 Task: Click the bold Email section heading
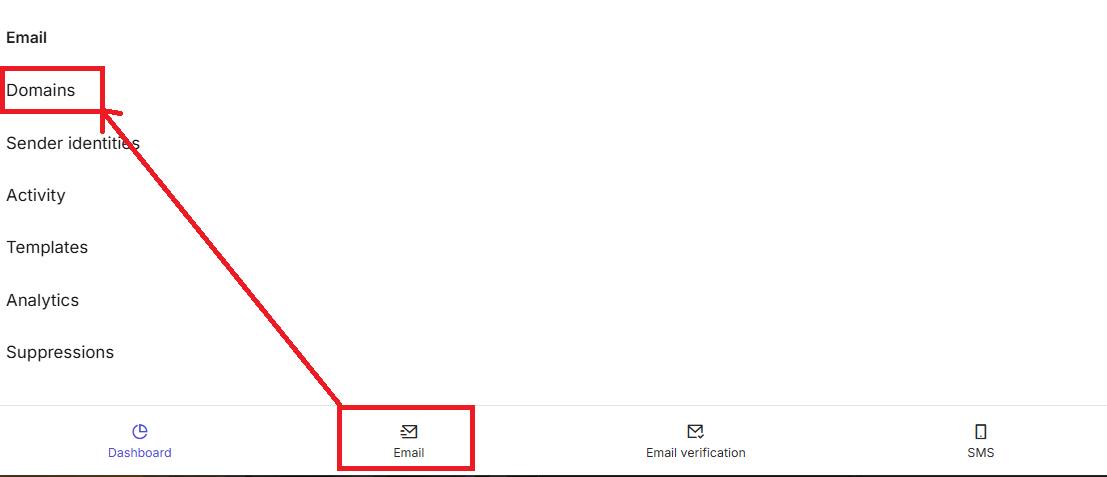(x=26, y=38)
